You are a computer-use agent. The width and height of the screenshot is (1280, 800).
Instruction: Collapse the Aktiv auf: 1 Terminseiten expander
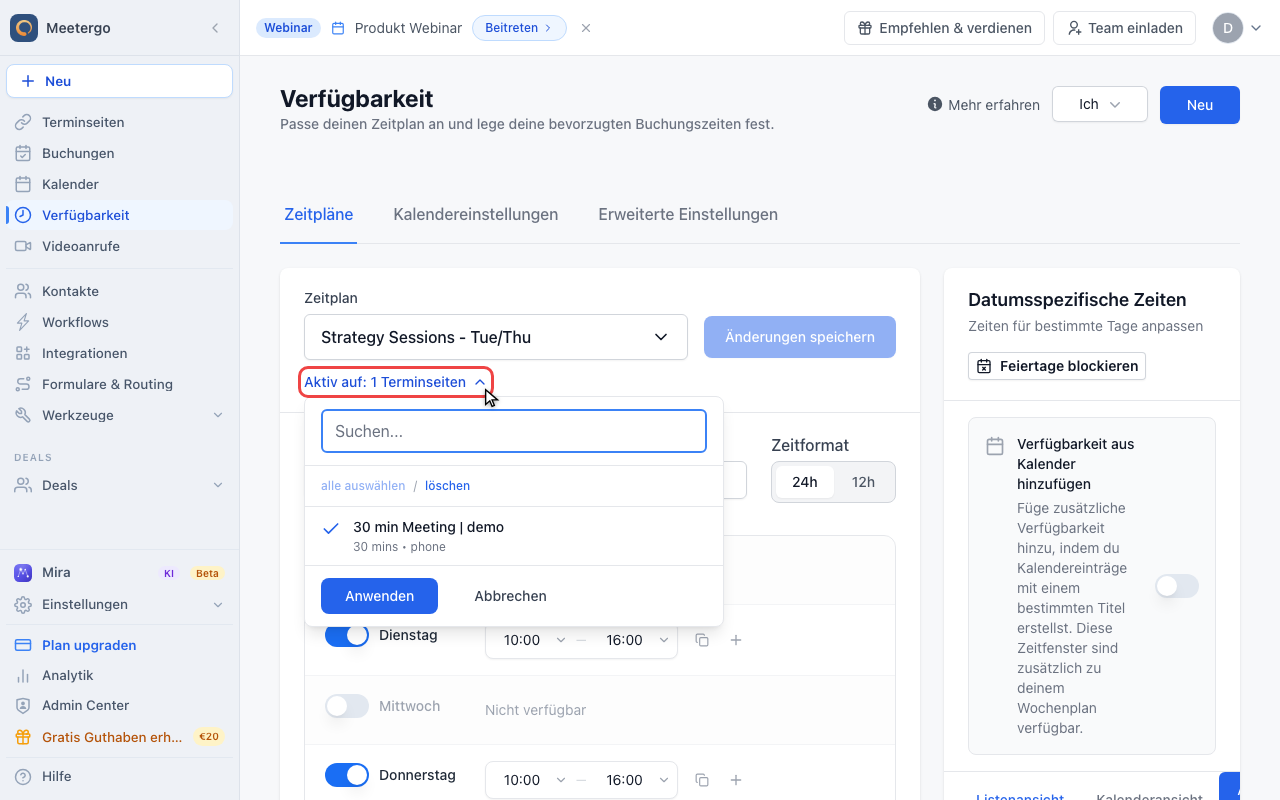396,382
